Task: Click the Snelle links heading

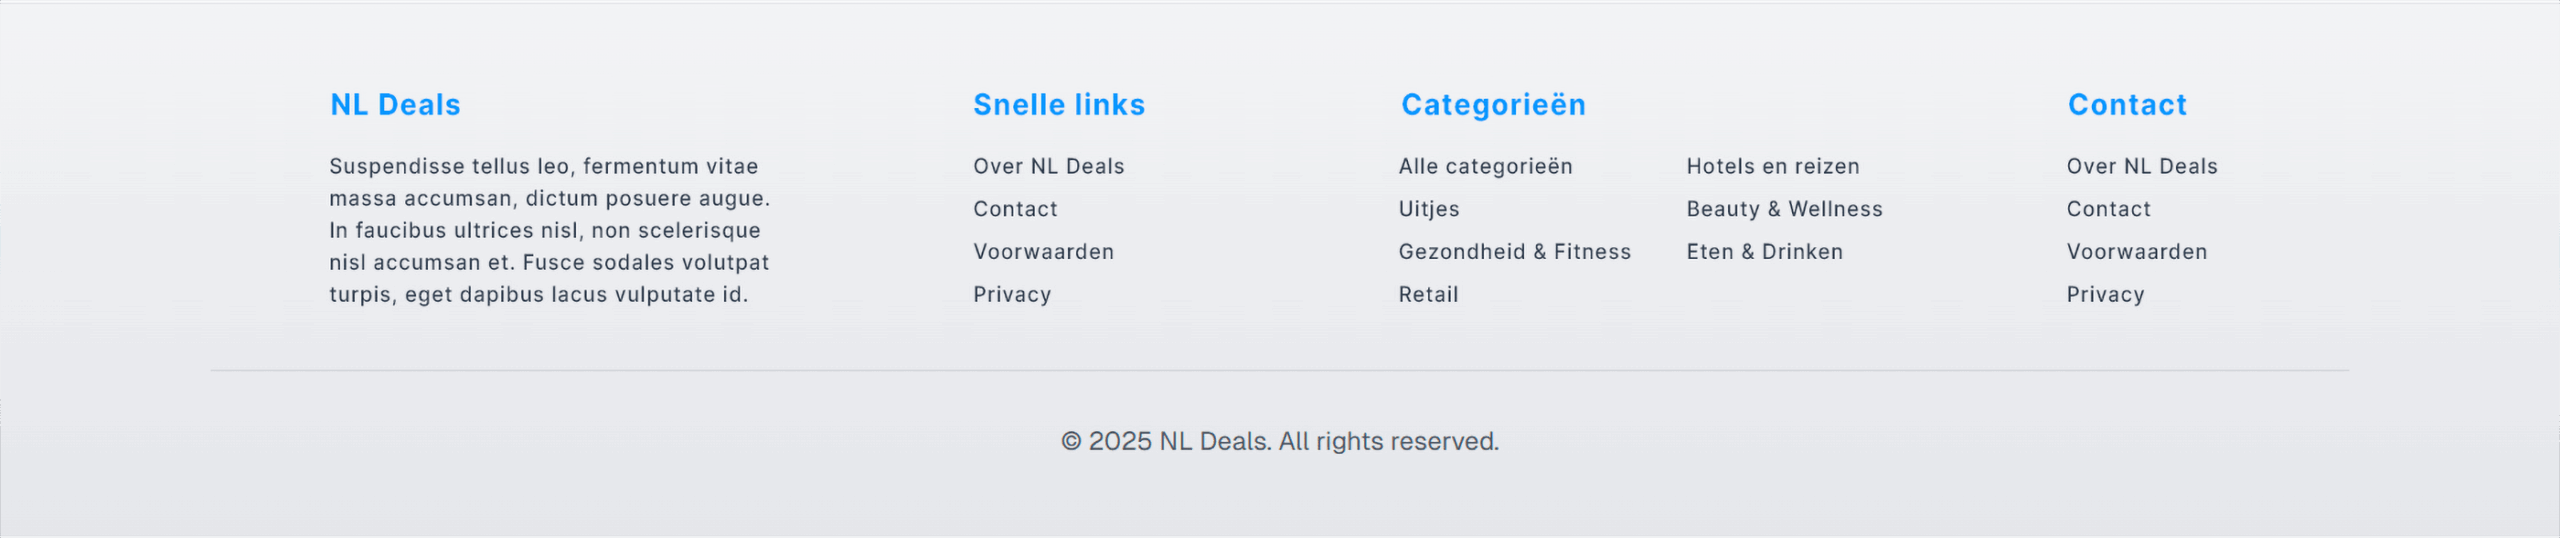Action: click(x=1059, y=105)
